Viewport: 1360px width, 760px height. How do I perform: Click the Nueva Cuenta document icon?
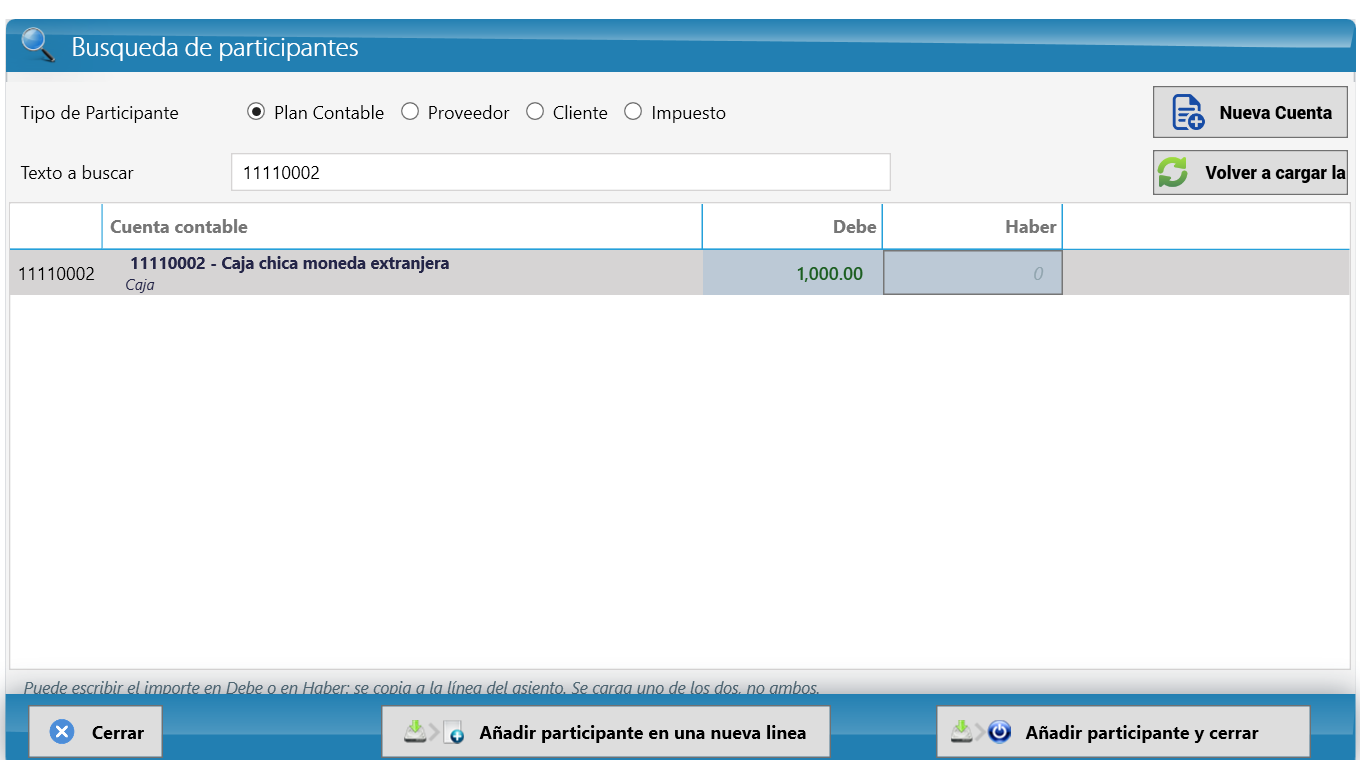[1188, 112]
